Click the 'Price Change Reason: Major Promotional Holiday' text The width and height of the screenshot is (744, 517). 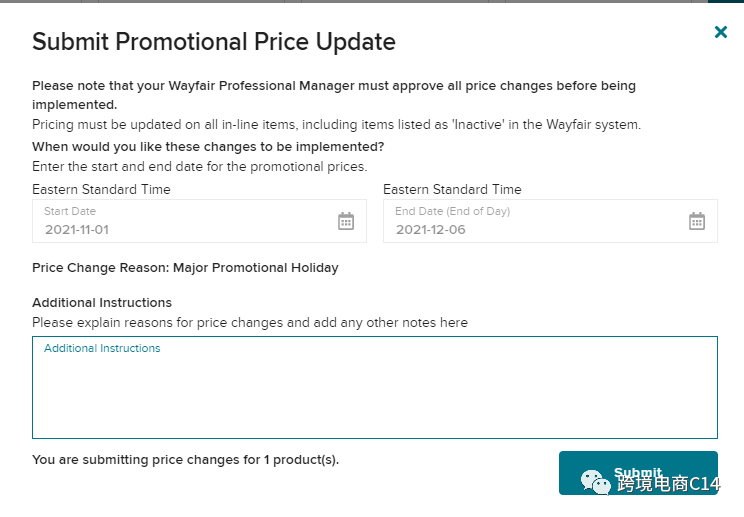185,268
